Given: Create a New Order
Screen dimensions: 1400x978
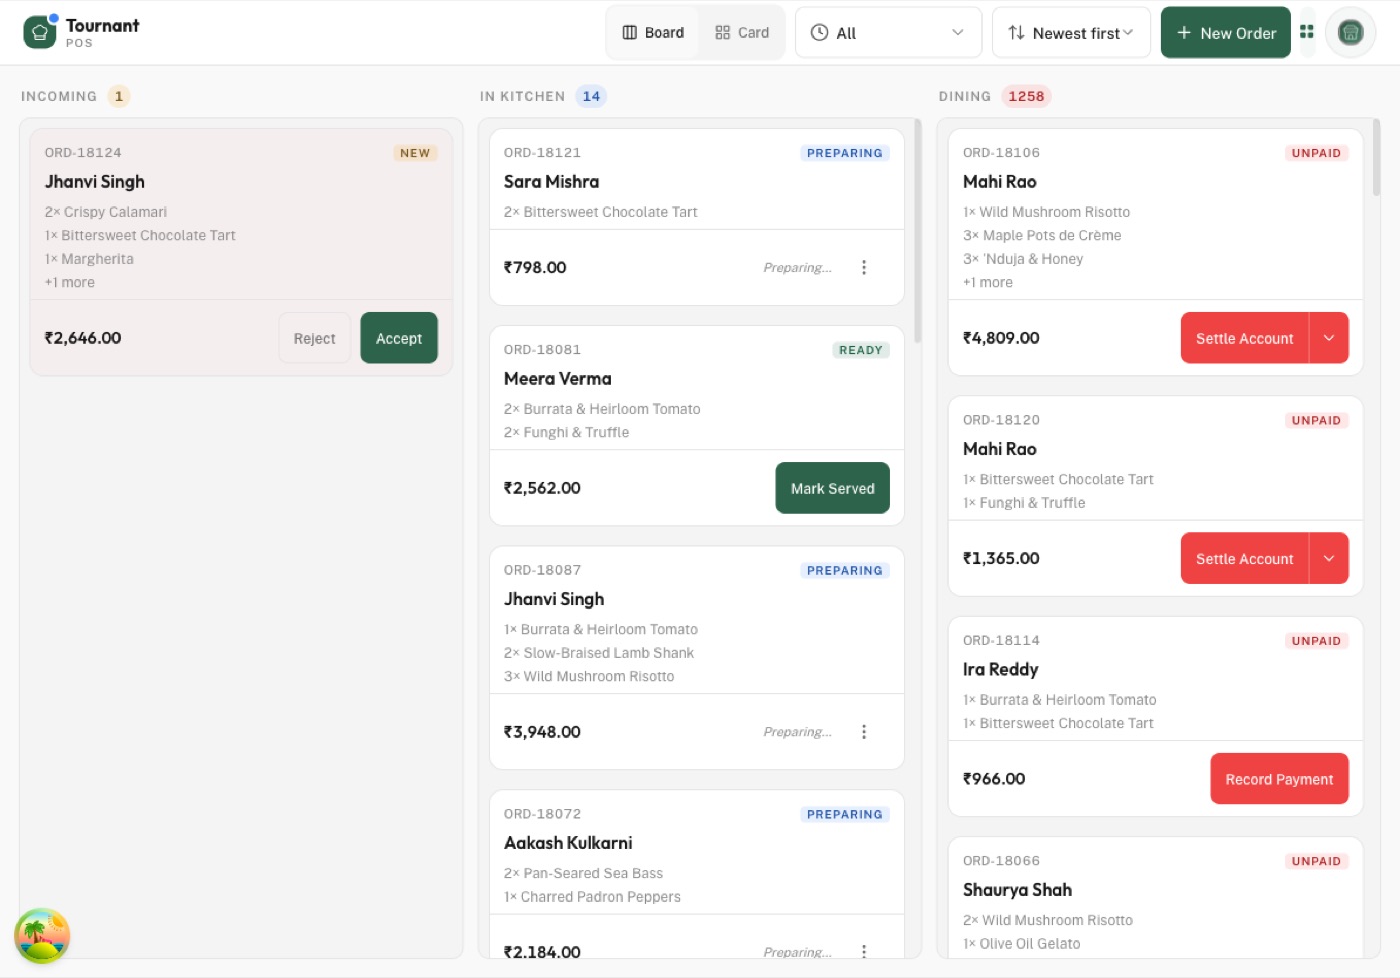Looking at the screenshot, I should pyautogui.click(x=1226, y=33).
